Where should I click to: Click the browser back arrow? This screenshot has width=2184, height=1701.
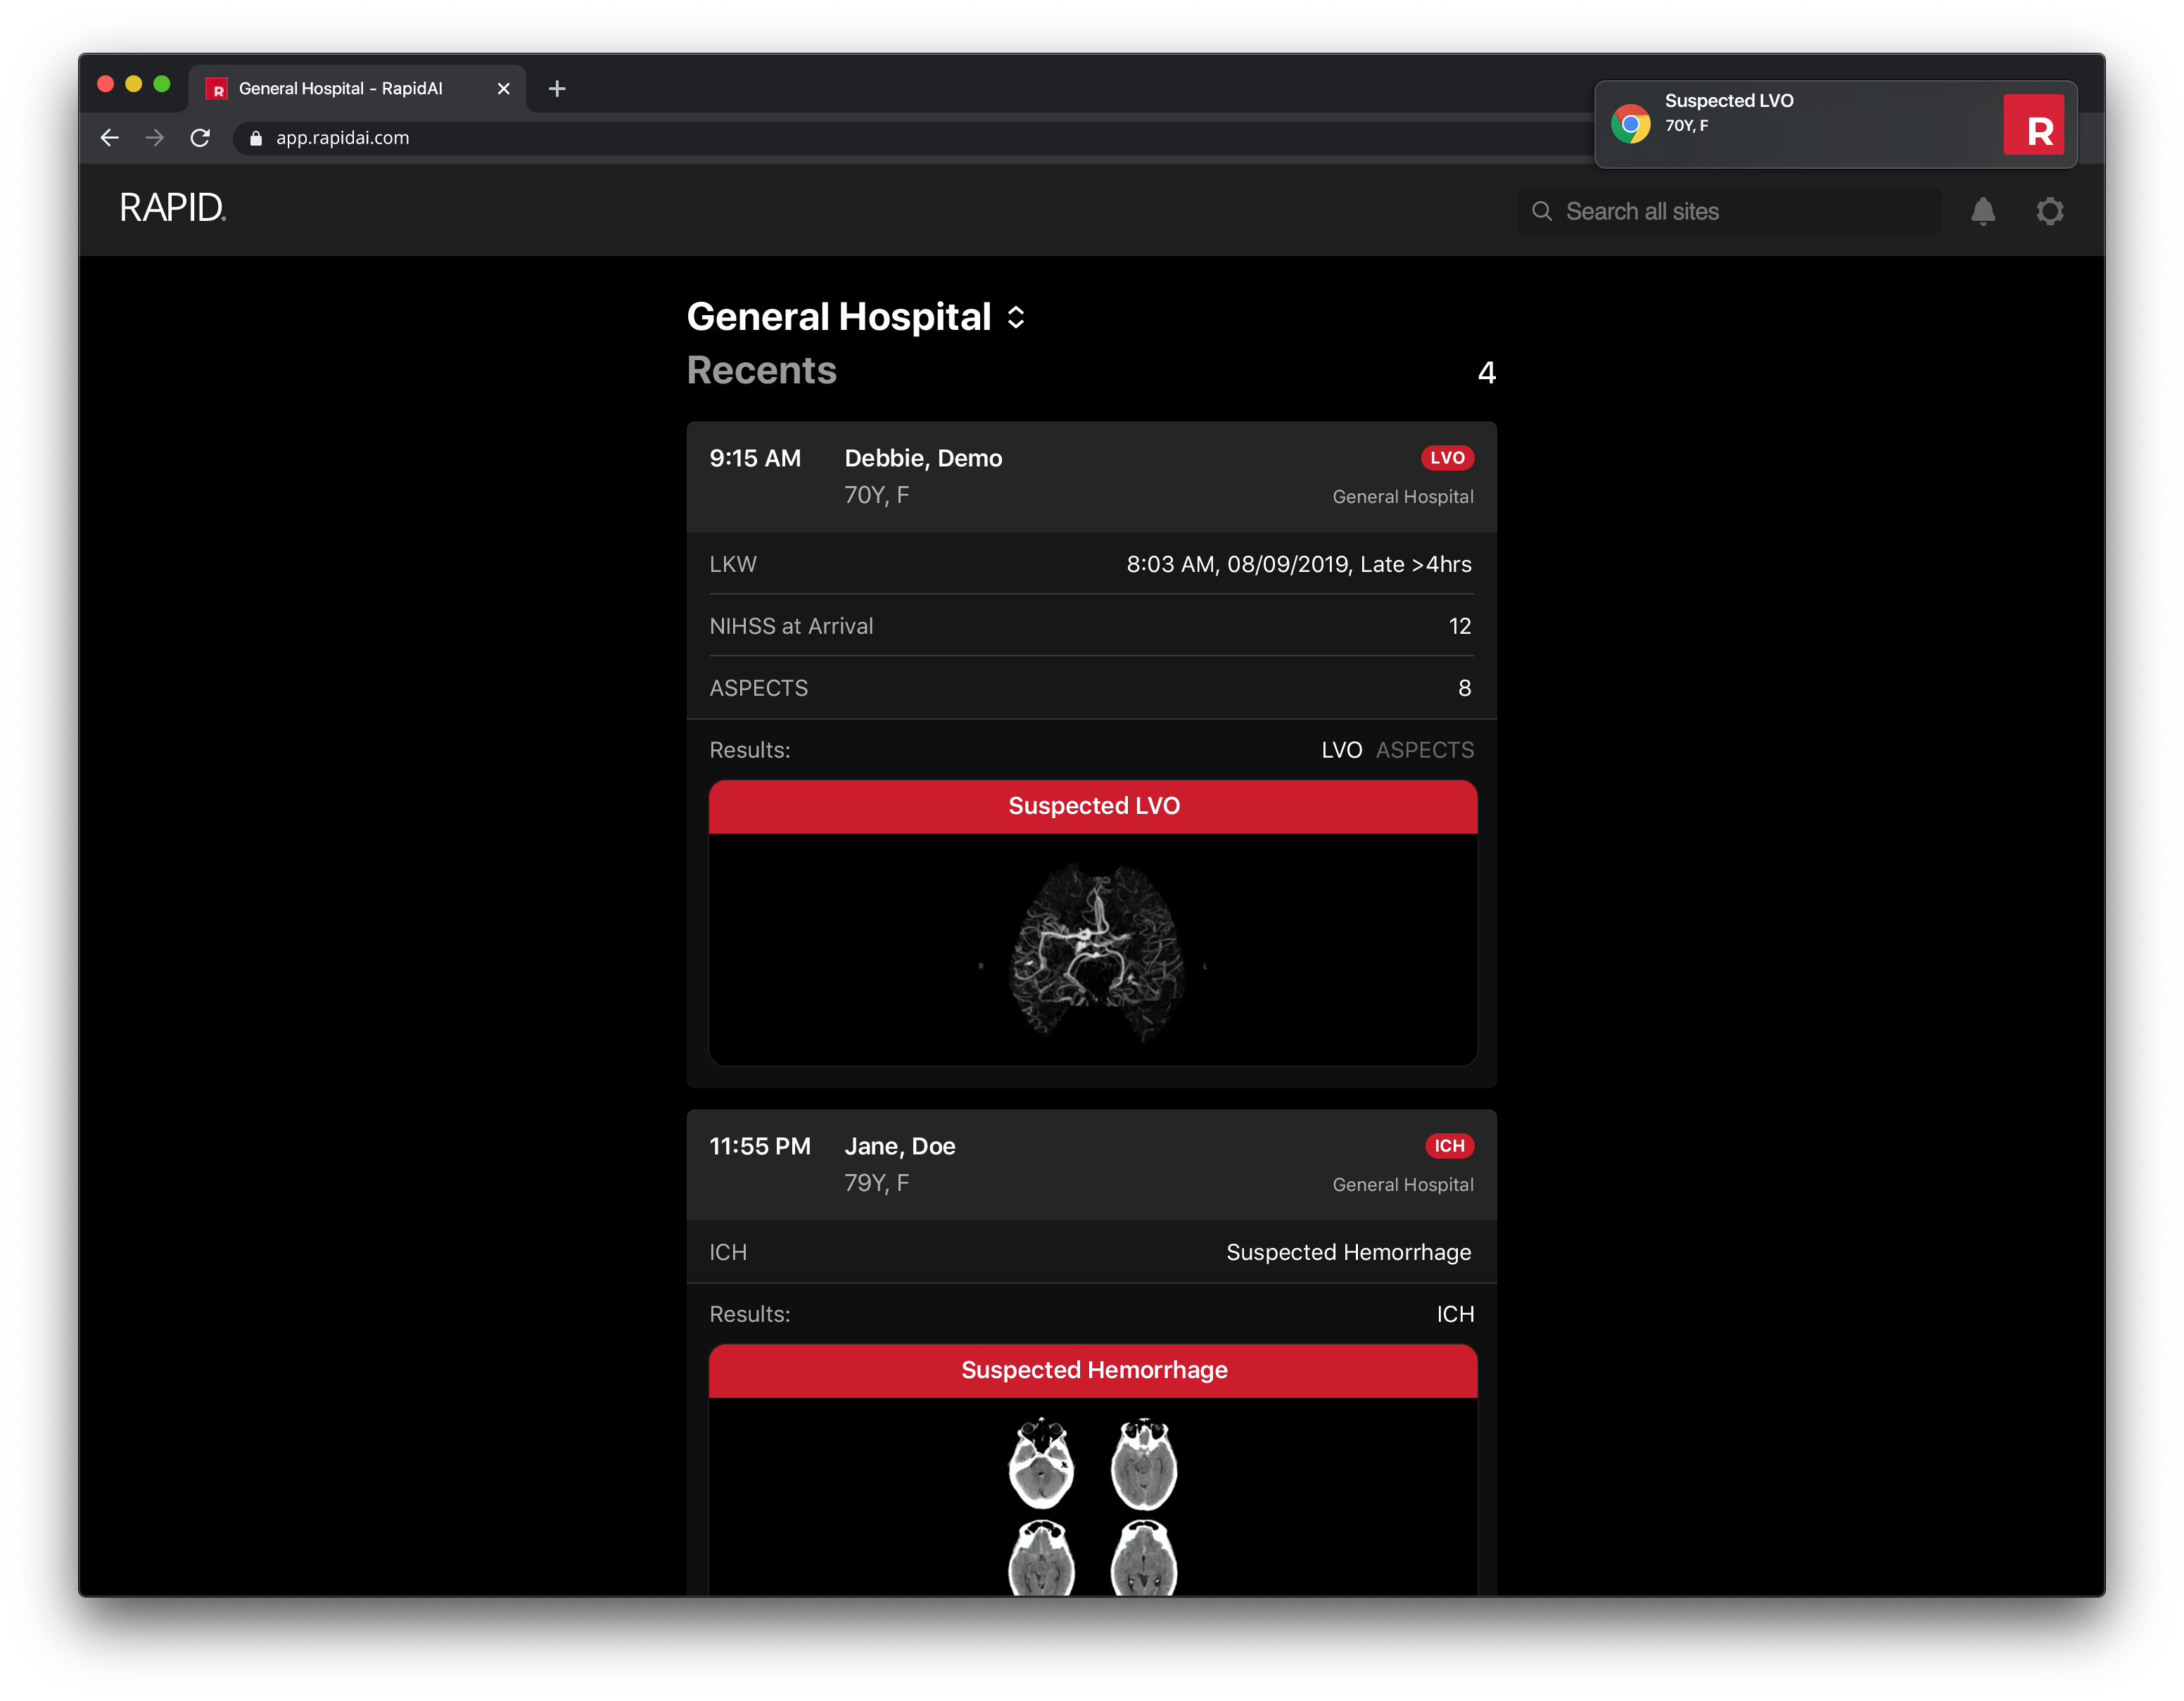click(110, 138)
